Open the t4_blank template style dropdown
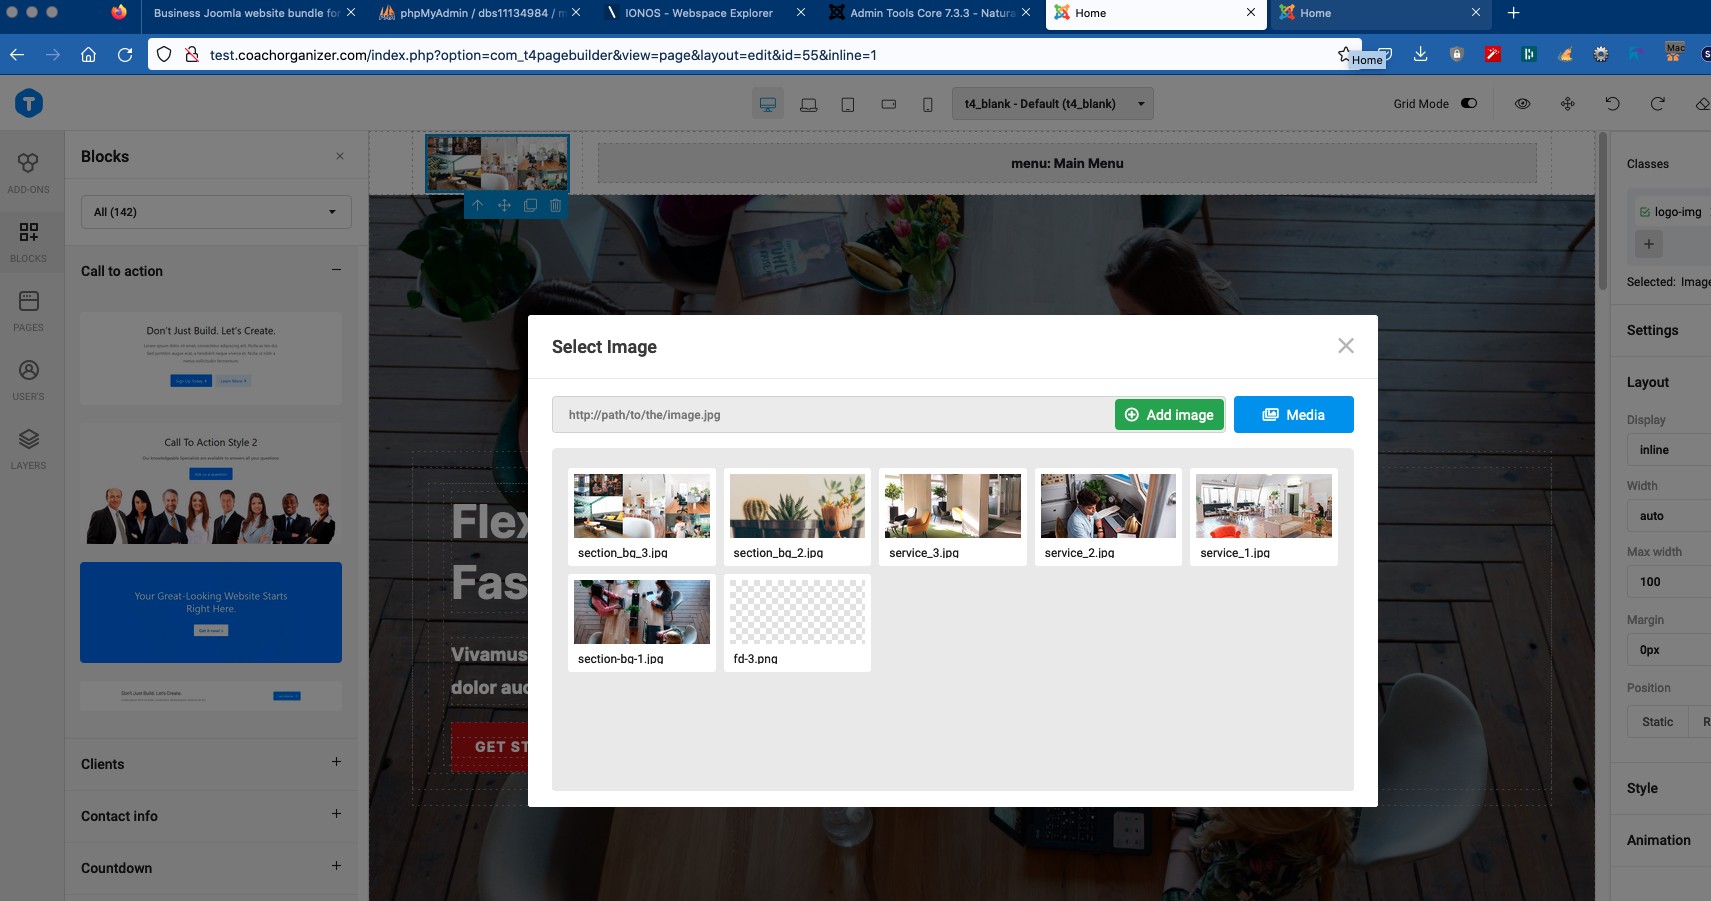This screenshot has width=1711, height=901. pos(1053,104)
